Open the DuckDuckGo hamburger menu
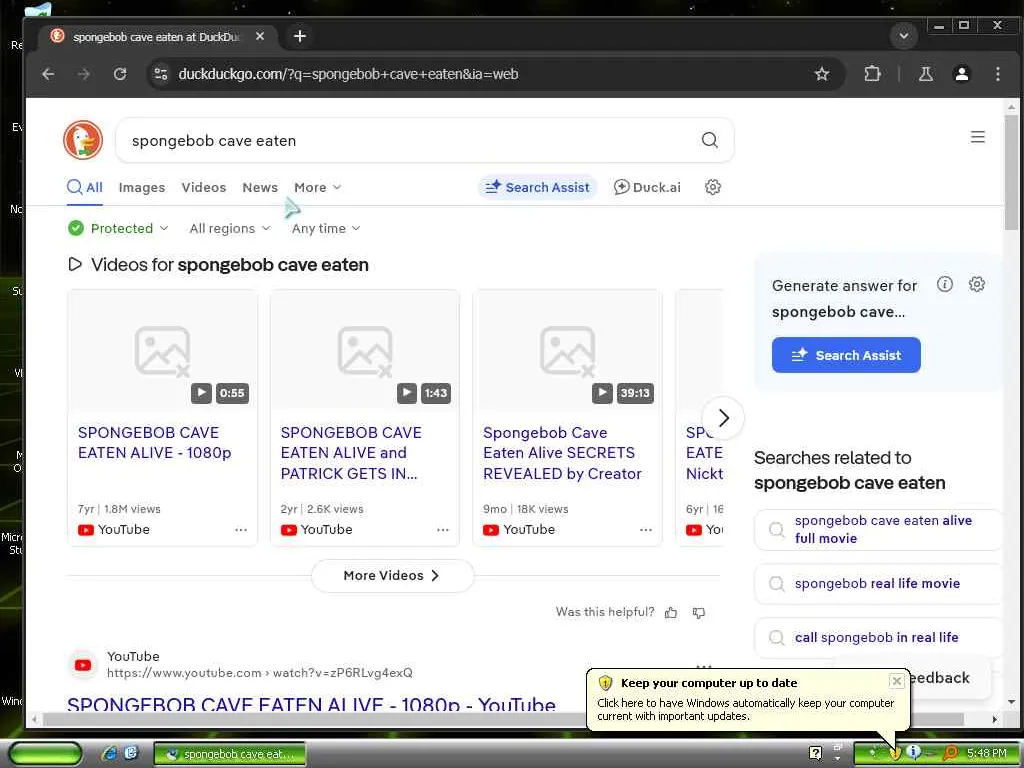The width and height of the screenshot is (1024, 768). (978, 137)
